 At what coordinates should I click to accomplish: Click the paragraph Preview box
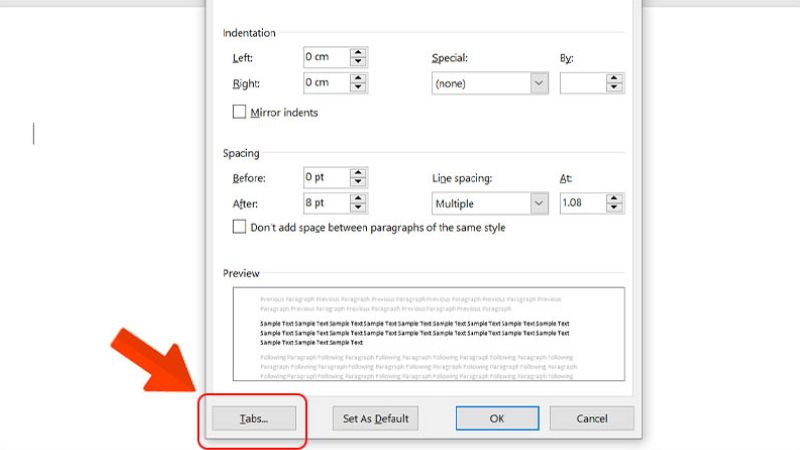click(x=429, y=334)
